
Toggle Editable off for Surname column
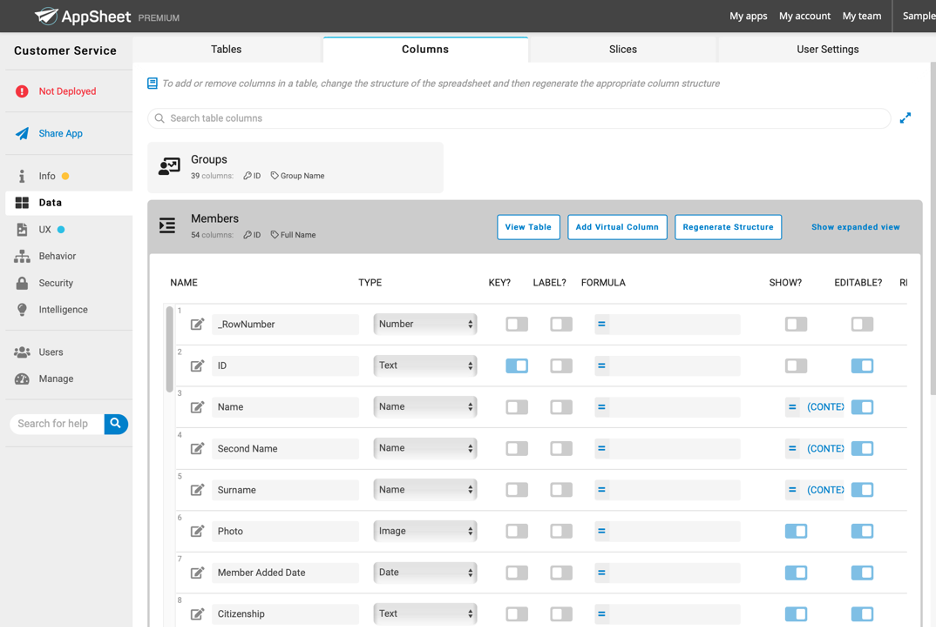(x=862, y=490)
